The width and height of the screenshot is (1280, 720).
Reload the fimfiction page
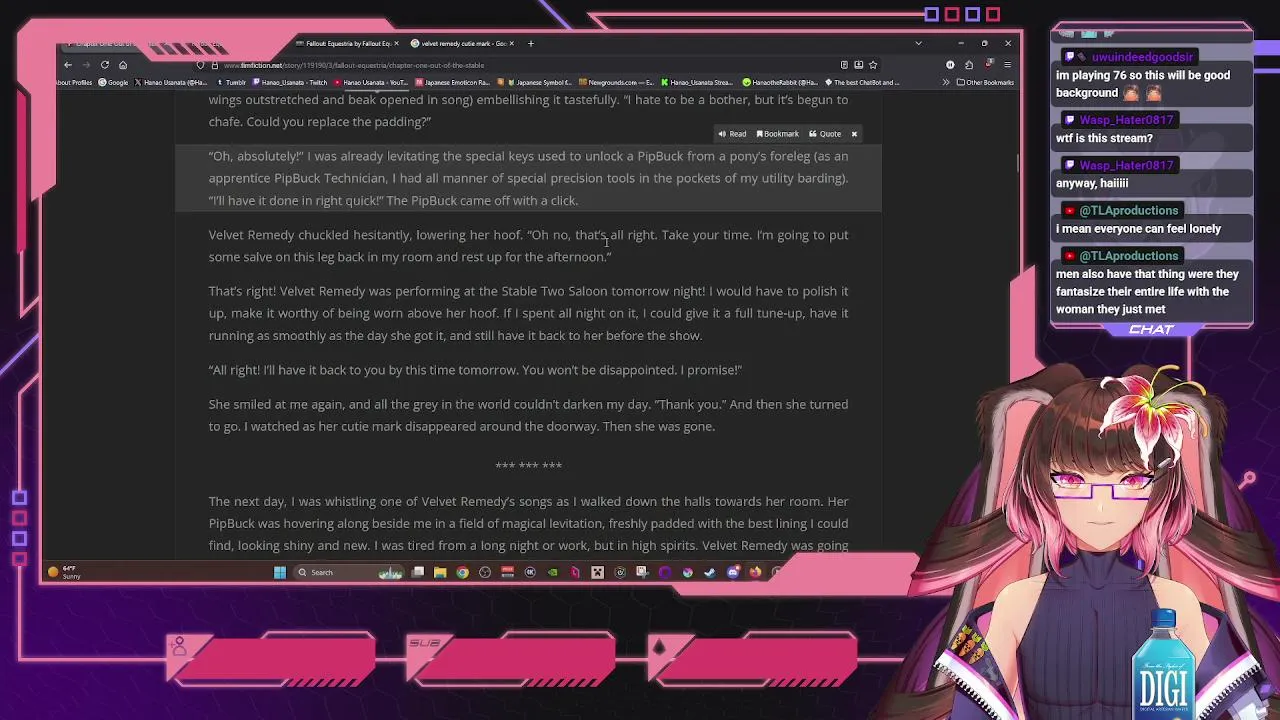(x=104, y=65)
